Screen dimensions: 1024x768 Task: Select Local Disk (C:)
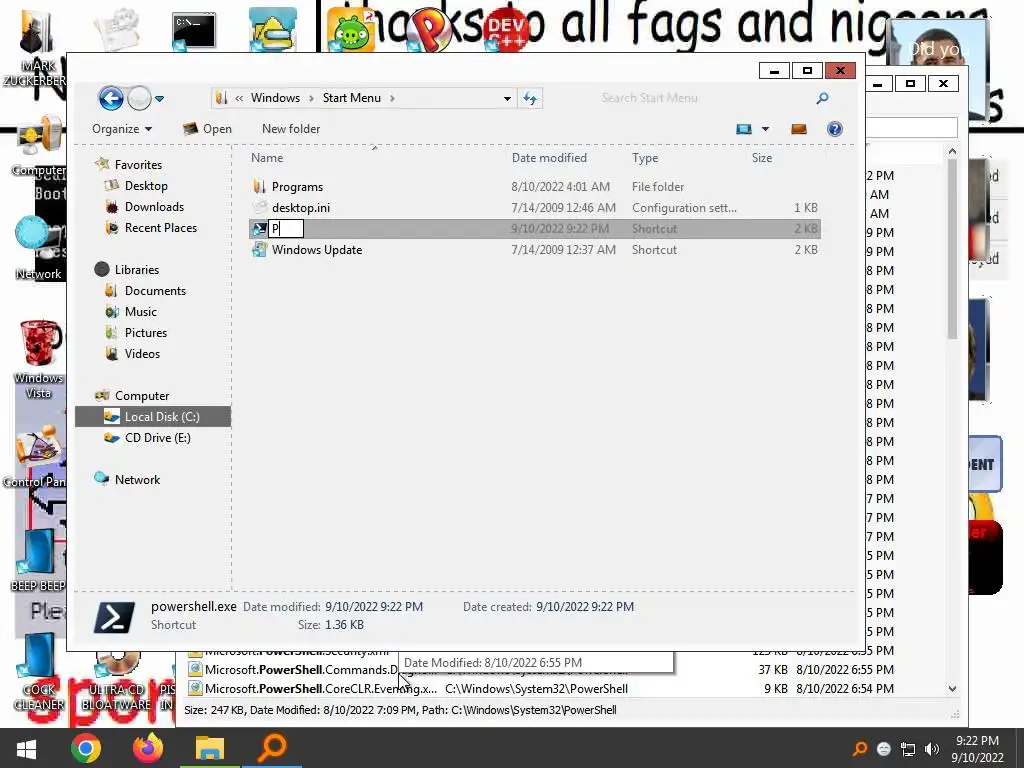coord(153,417)
